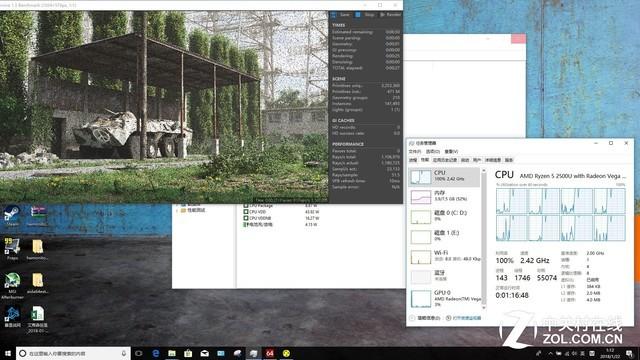Image resolution: width=640 pixels, height=360 pixels.
Task: Select the Wi-Fi item in performance sidebar
Action: coord(444,257)
